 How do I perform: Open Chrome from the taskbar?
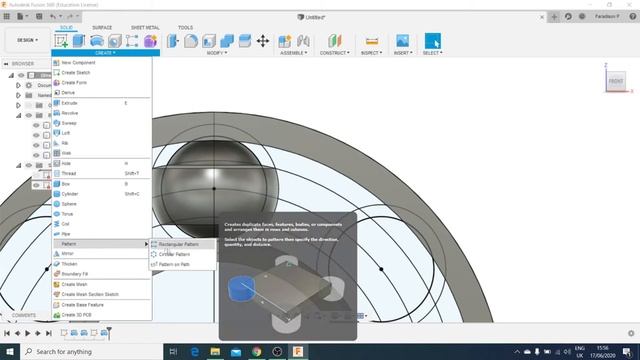tap(256, 351)
